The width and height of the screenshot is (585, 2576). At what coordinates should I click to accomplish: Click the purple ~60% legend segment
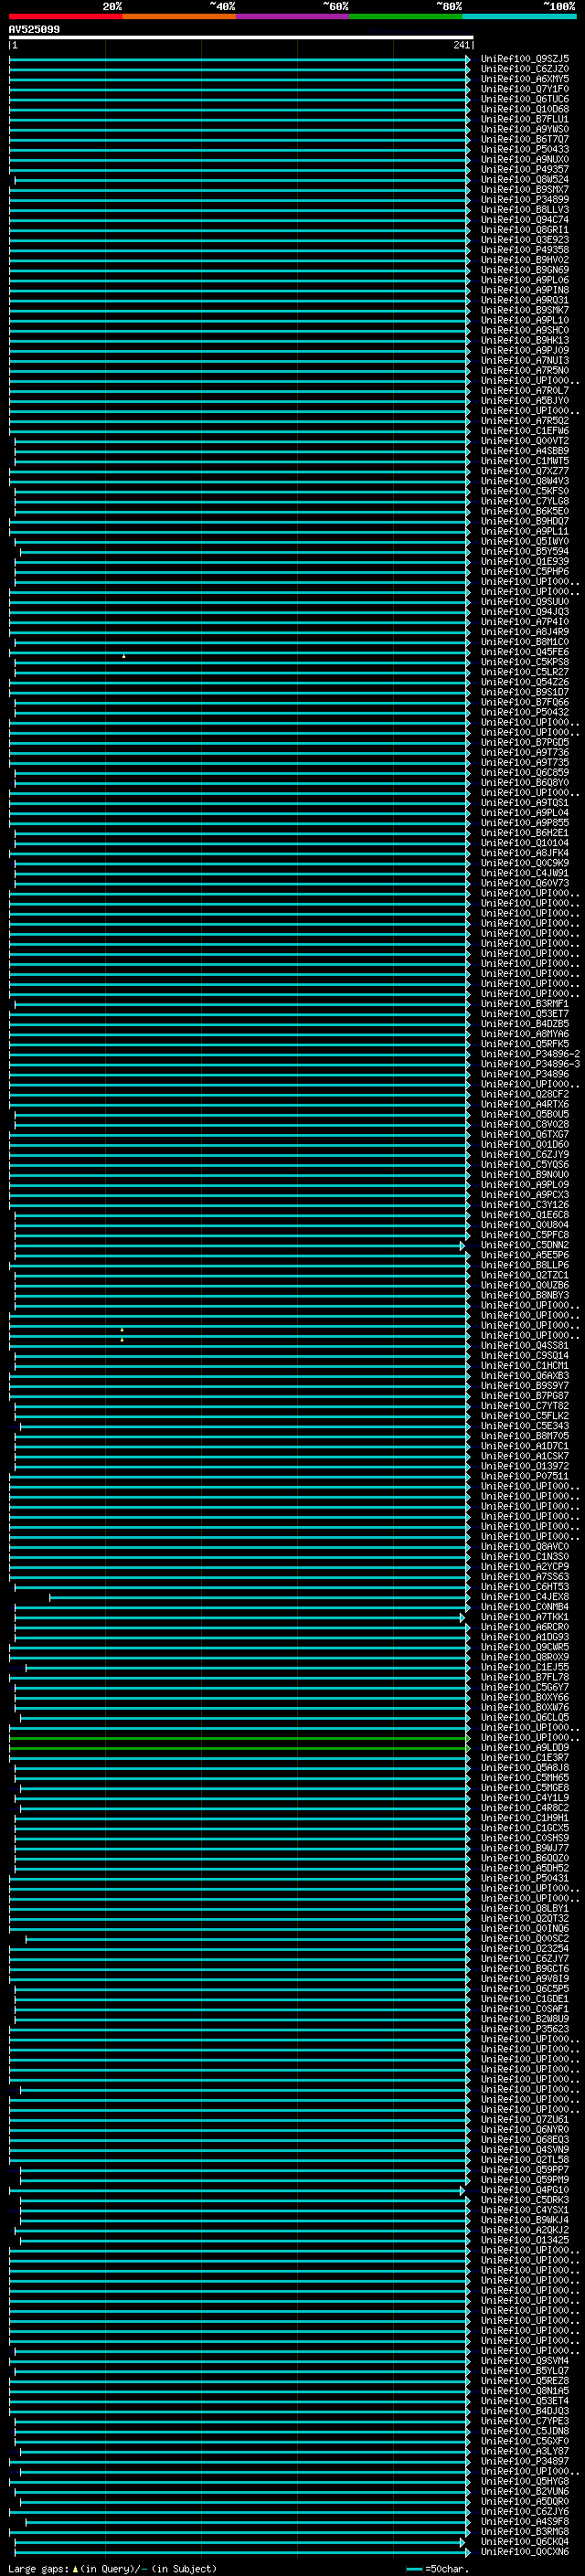[293, 17]
